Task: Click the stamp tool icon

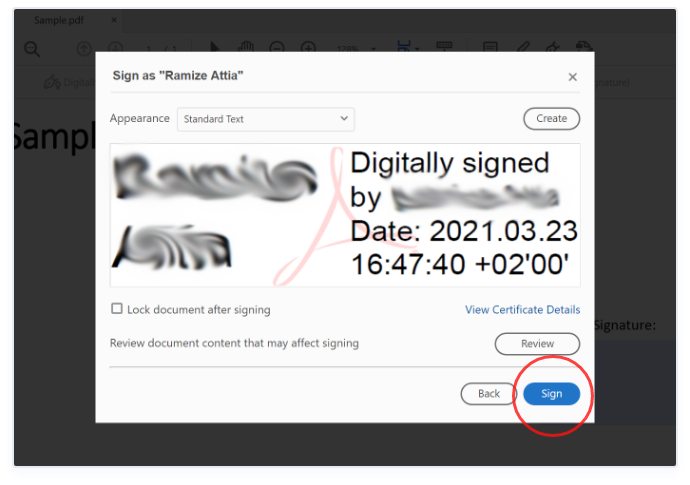Action: (584, 46)
